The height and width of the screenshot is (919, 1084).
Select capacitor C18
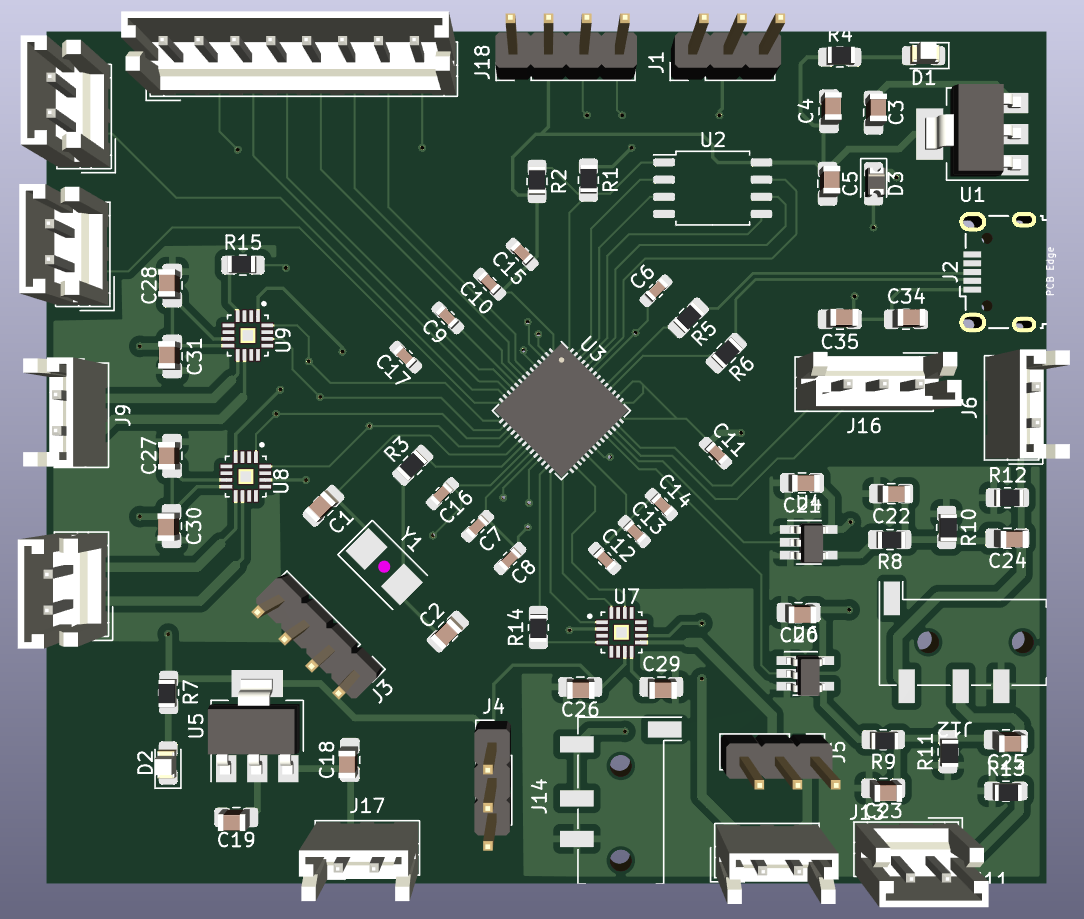point(348,759)
